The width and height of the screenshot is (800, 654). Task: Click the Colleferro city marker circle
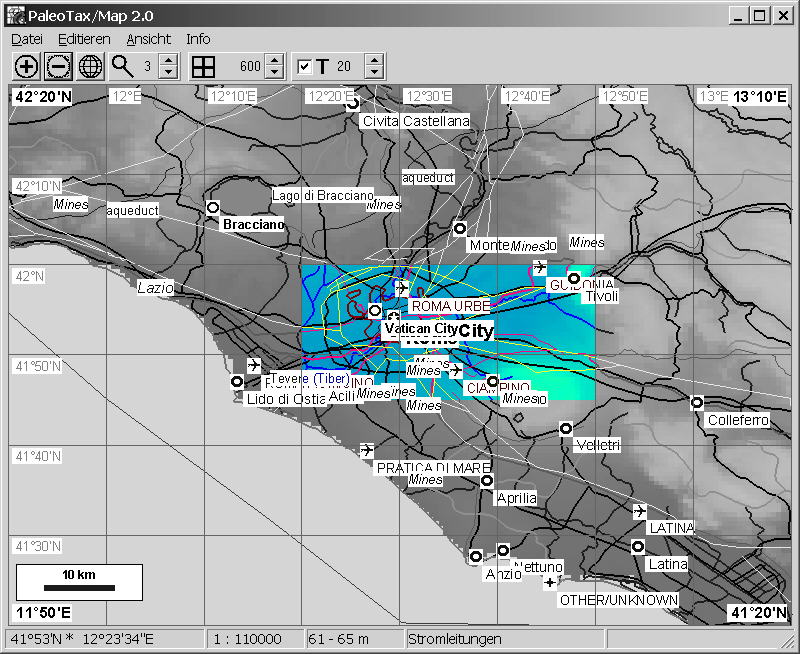(x=696, y=402)
